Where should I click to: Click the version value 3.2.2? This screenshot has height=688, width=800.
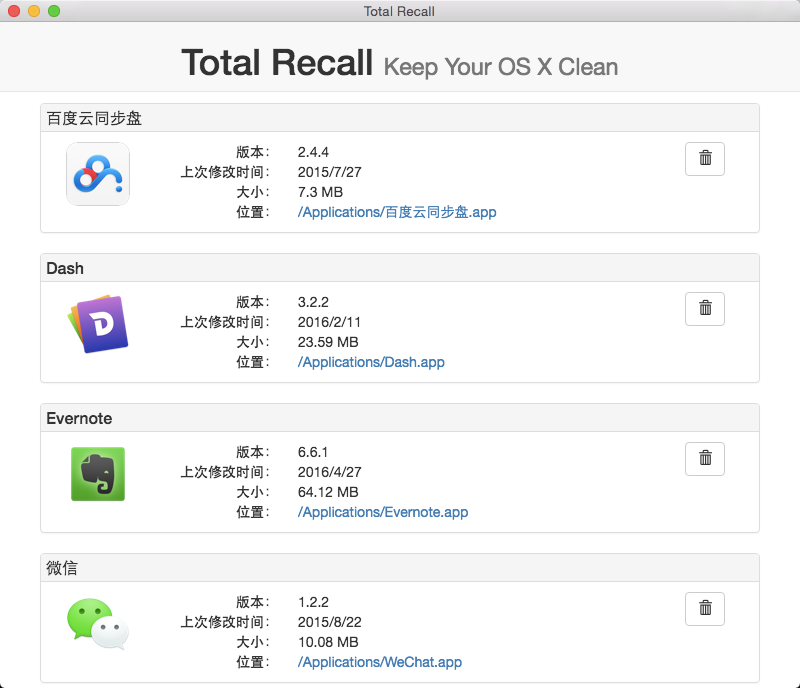coord(313,302)
